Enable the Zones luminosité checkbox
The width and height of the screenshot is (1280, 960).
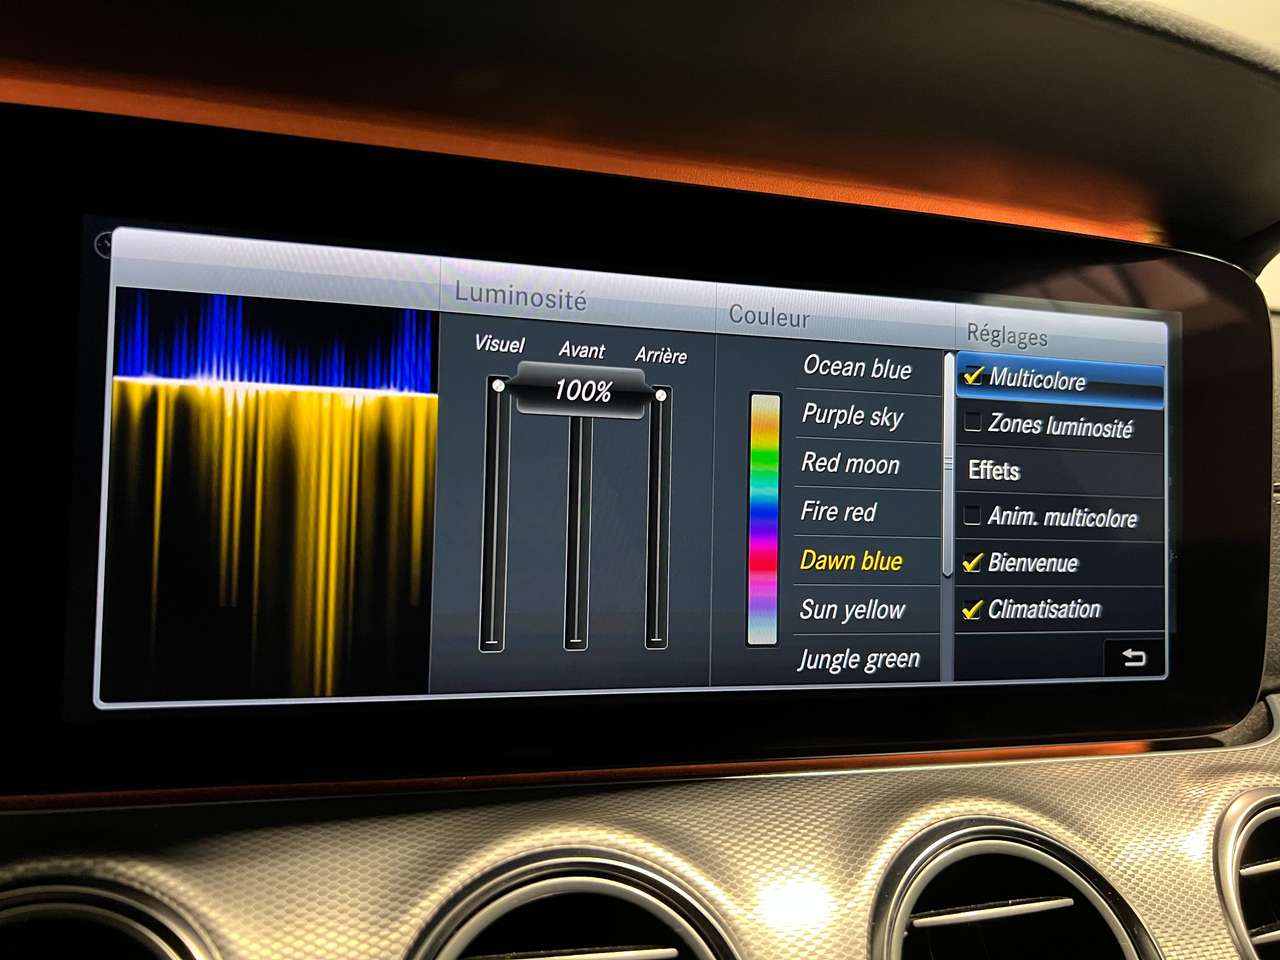[972, 423]
